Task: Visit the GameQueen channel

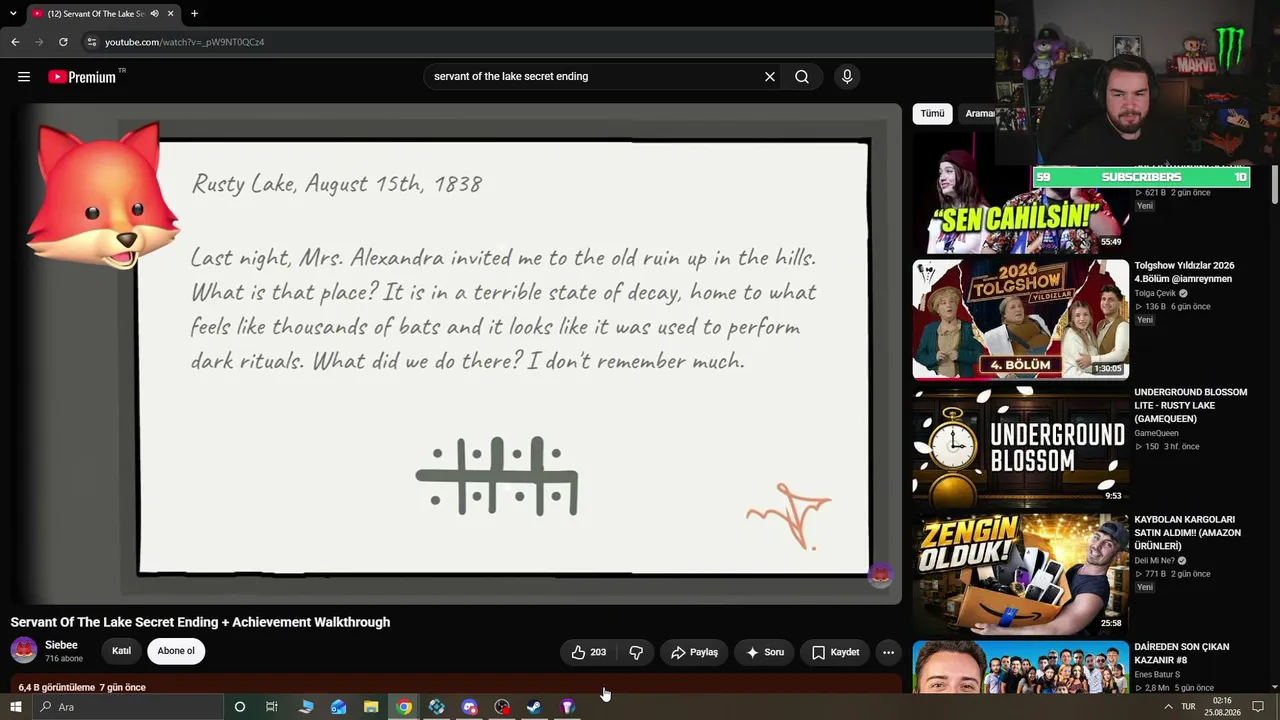Action: (x=1154, y=433)
